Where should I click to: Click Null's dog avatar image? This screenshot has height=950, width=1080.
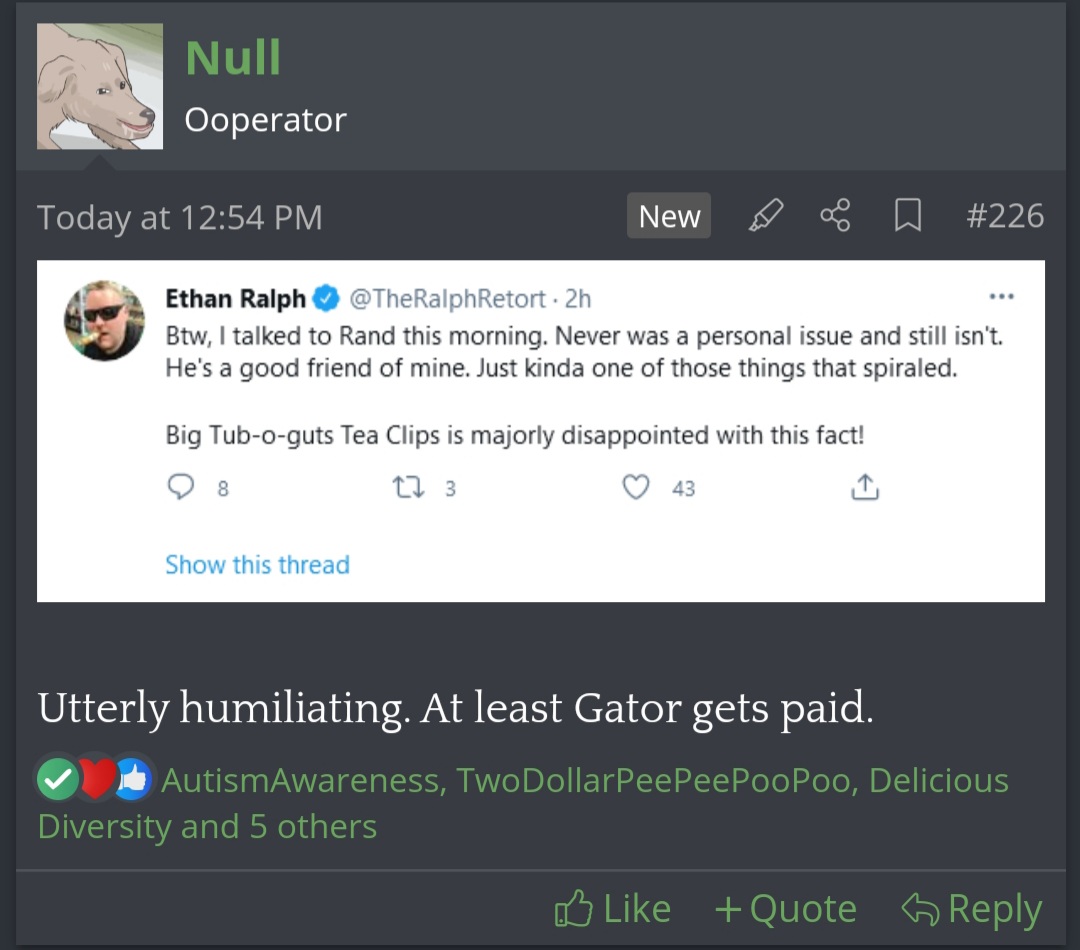[100, 87]
